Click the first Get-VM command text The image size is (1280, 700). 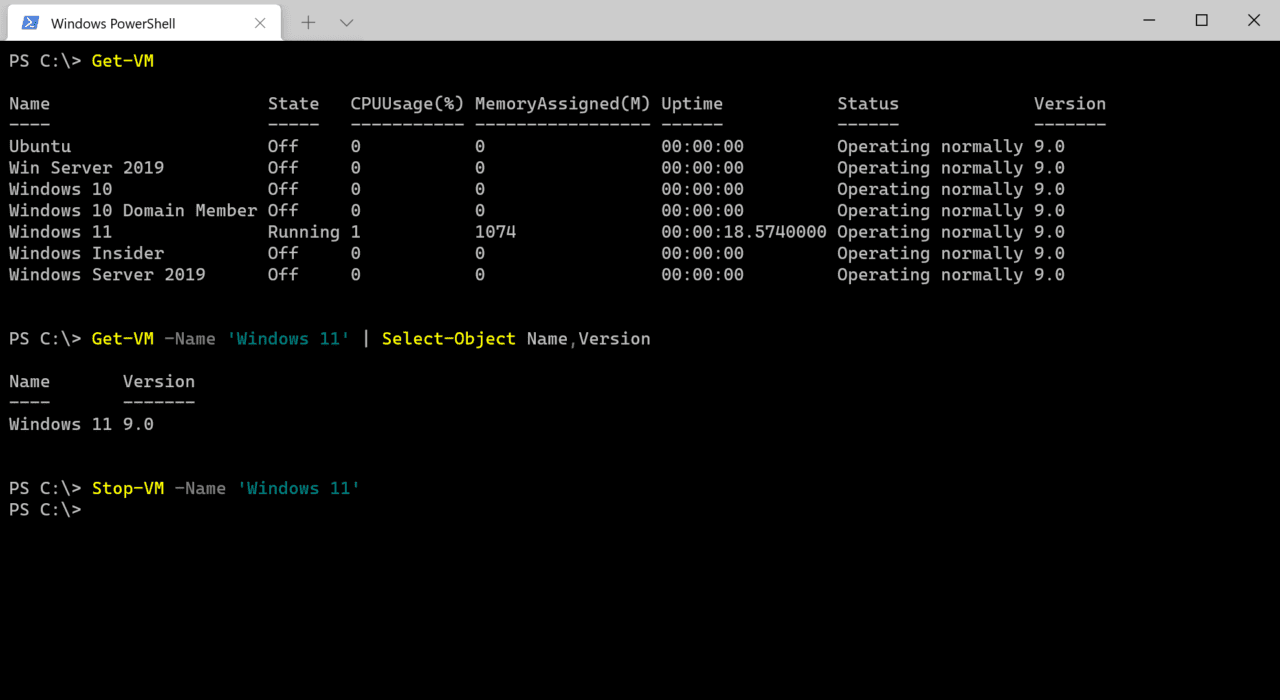[x=123, y=61]
